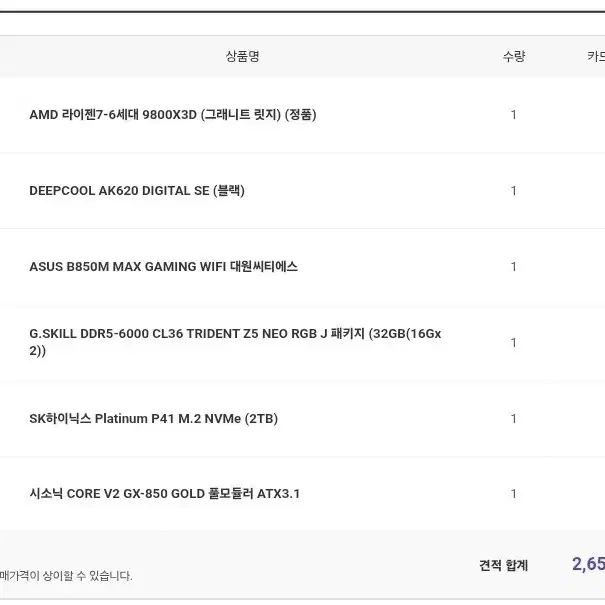Click the partially visible 카드 column header

pos(595,57)
